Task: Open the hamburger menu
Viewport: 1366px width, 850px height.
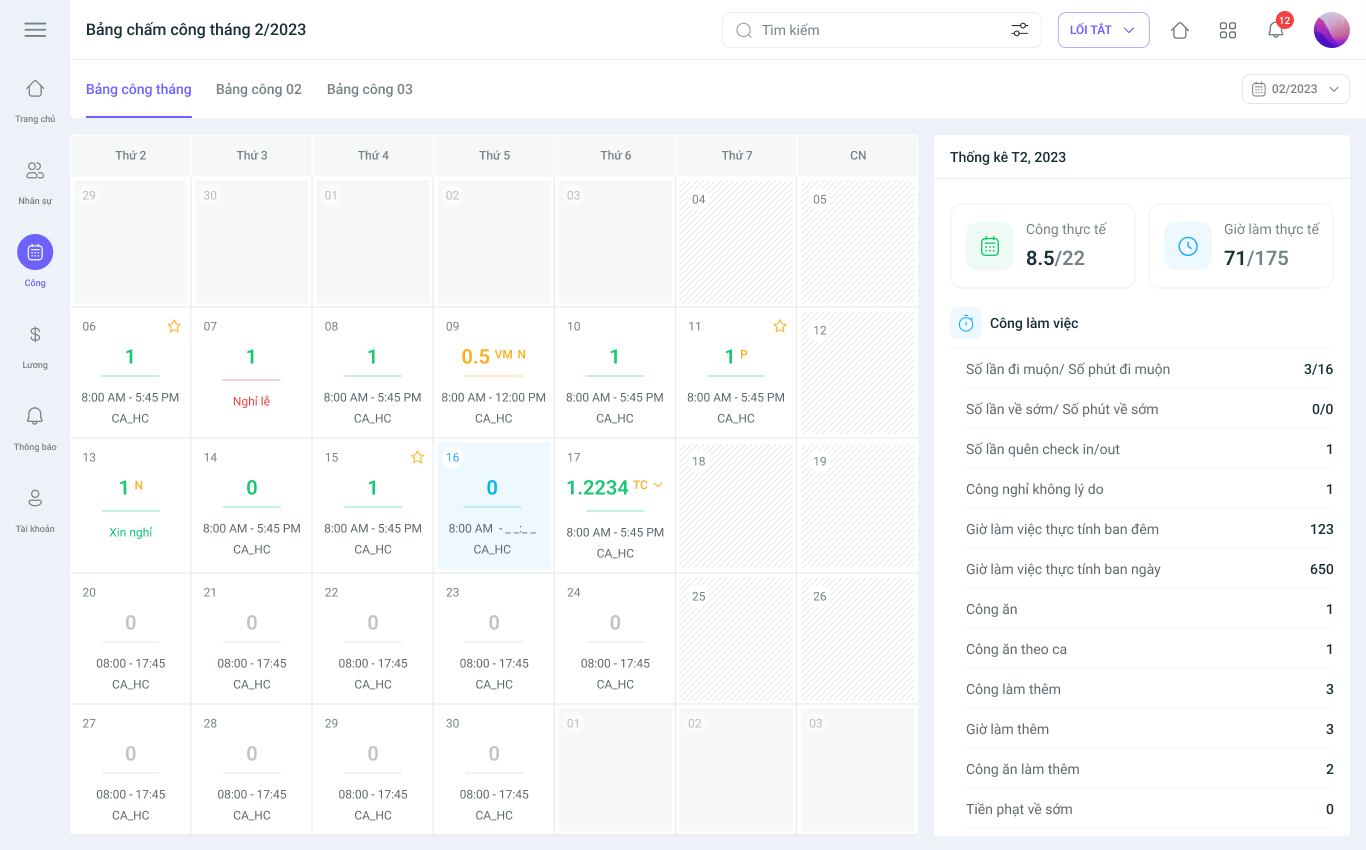Action: (35, 30)
